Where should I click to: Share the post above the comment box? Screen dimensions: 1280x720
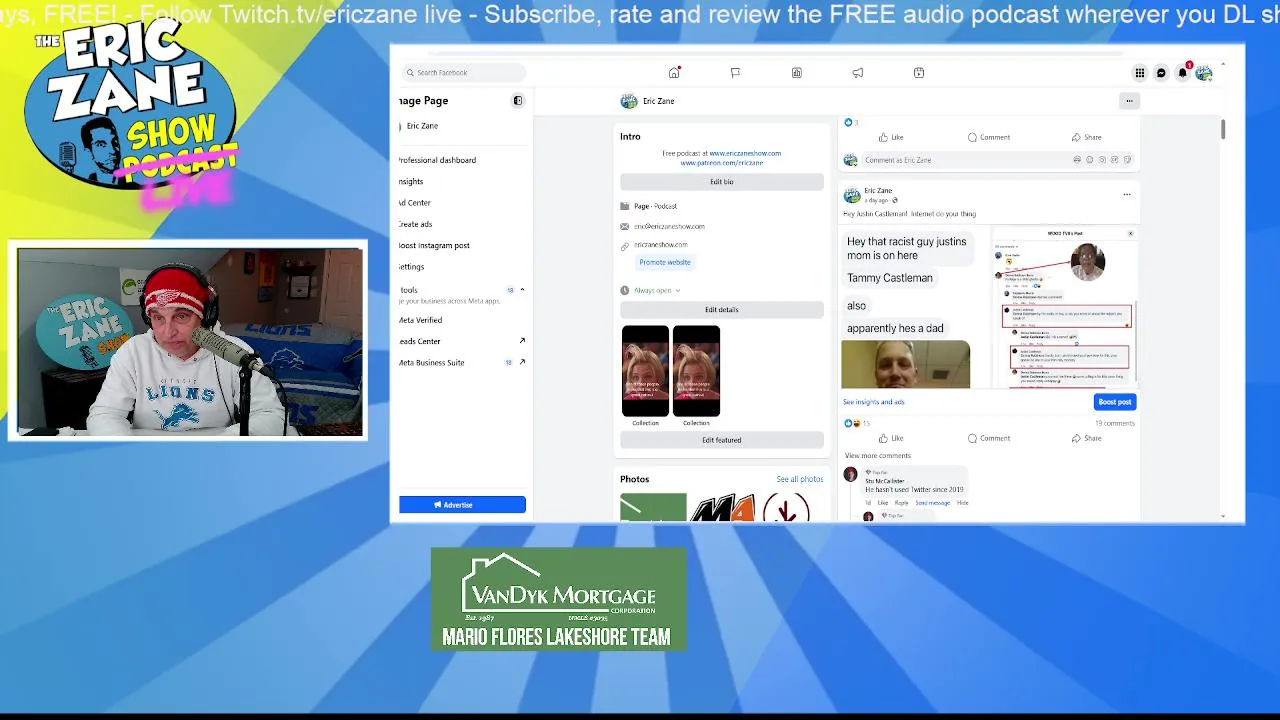[x=1086, y=137]
